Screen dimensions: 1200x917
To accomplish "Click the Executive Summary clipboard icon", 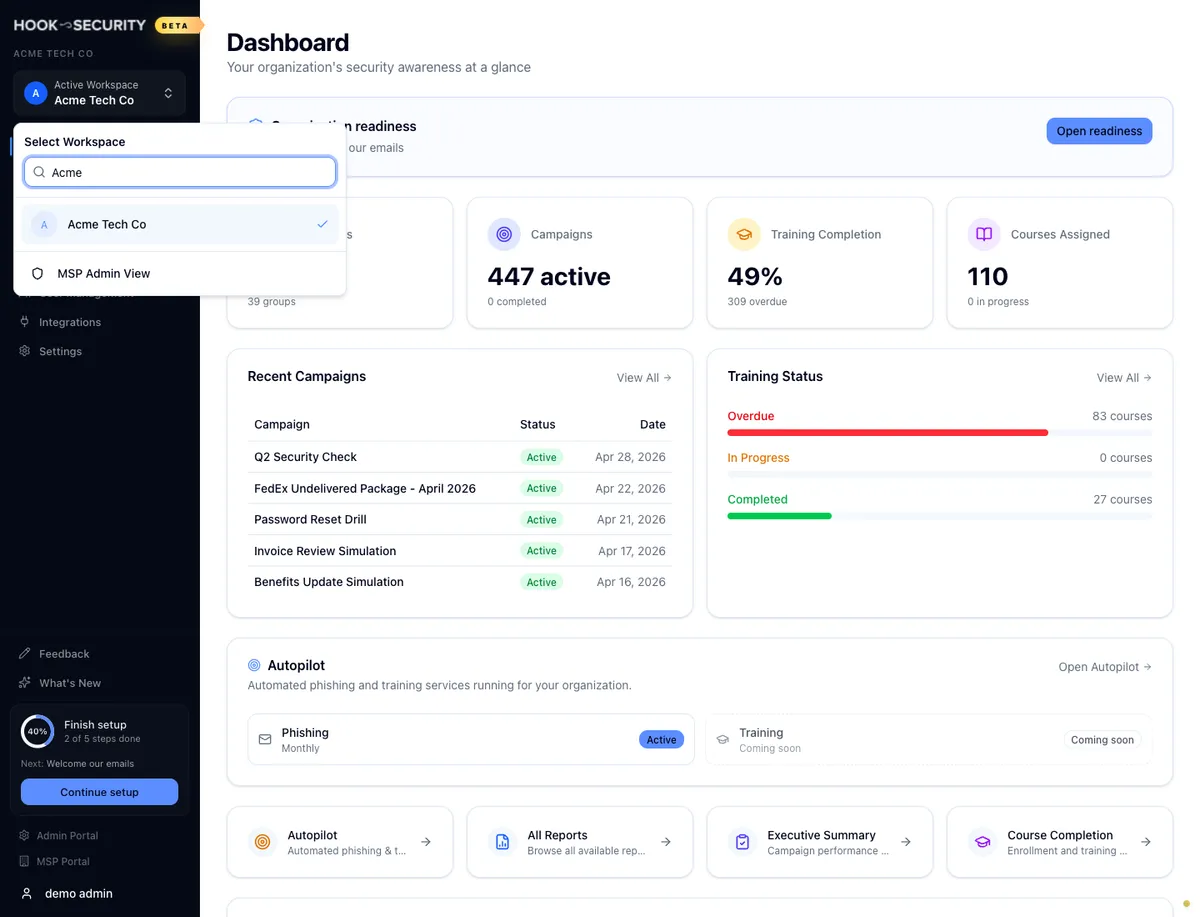I will click(743, 842).
